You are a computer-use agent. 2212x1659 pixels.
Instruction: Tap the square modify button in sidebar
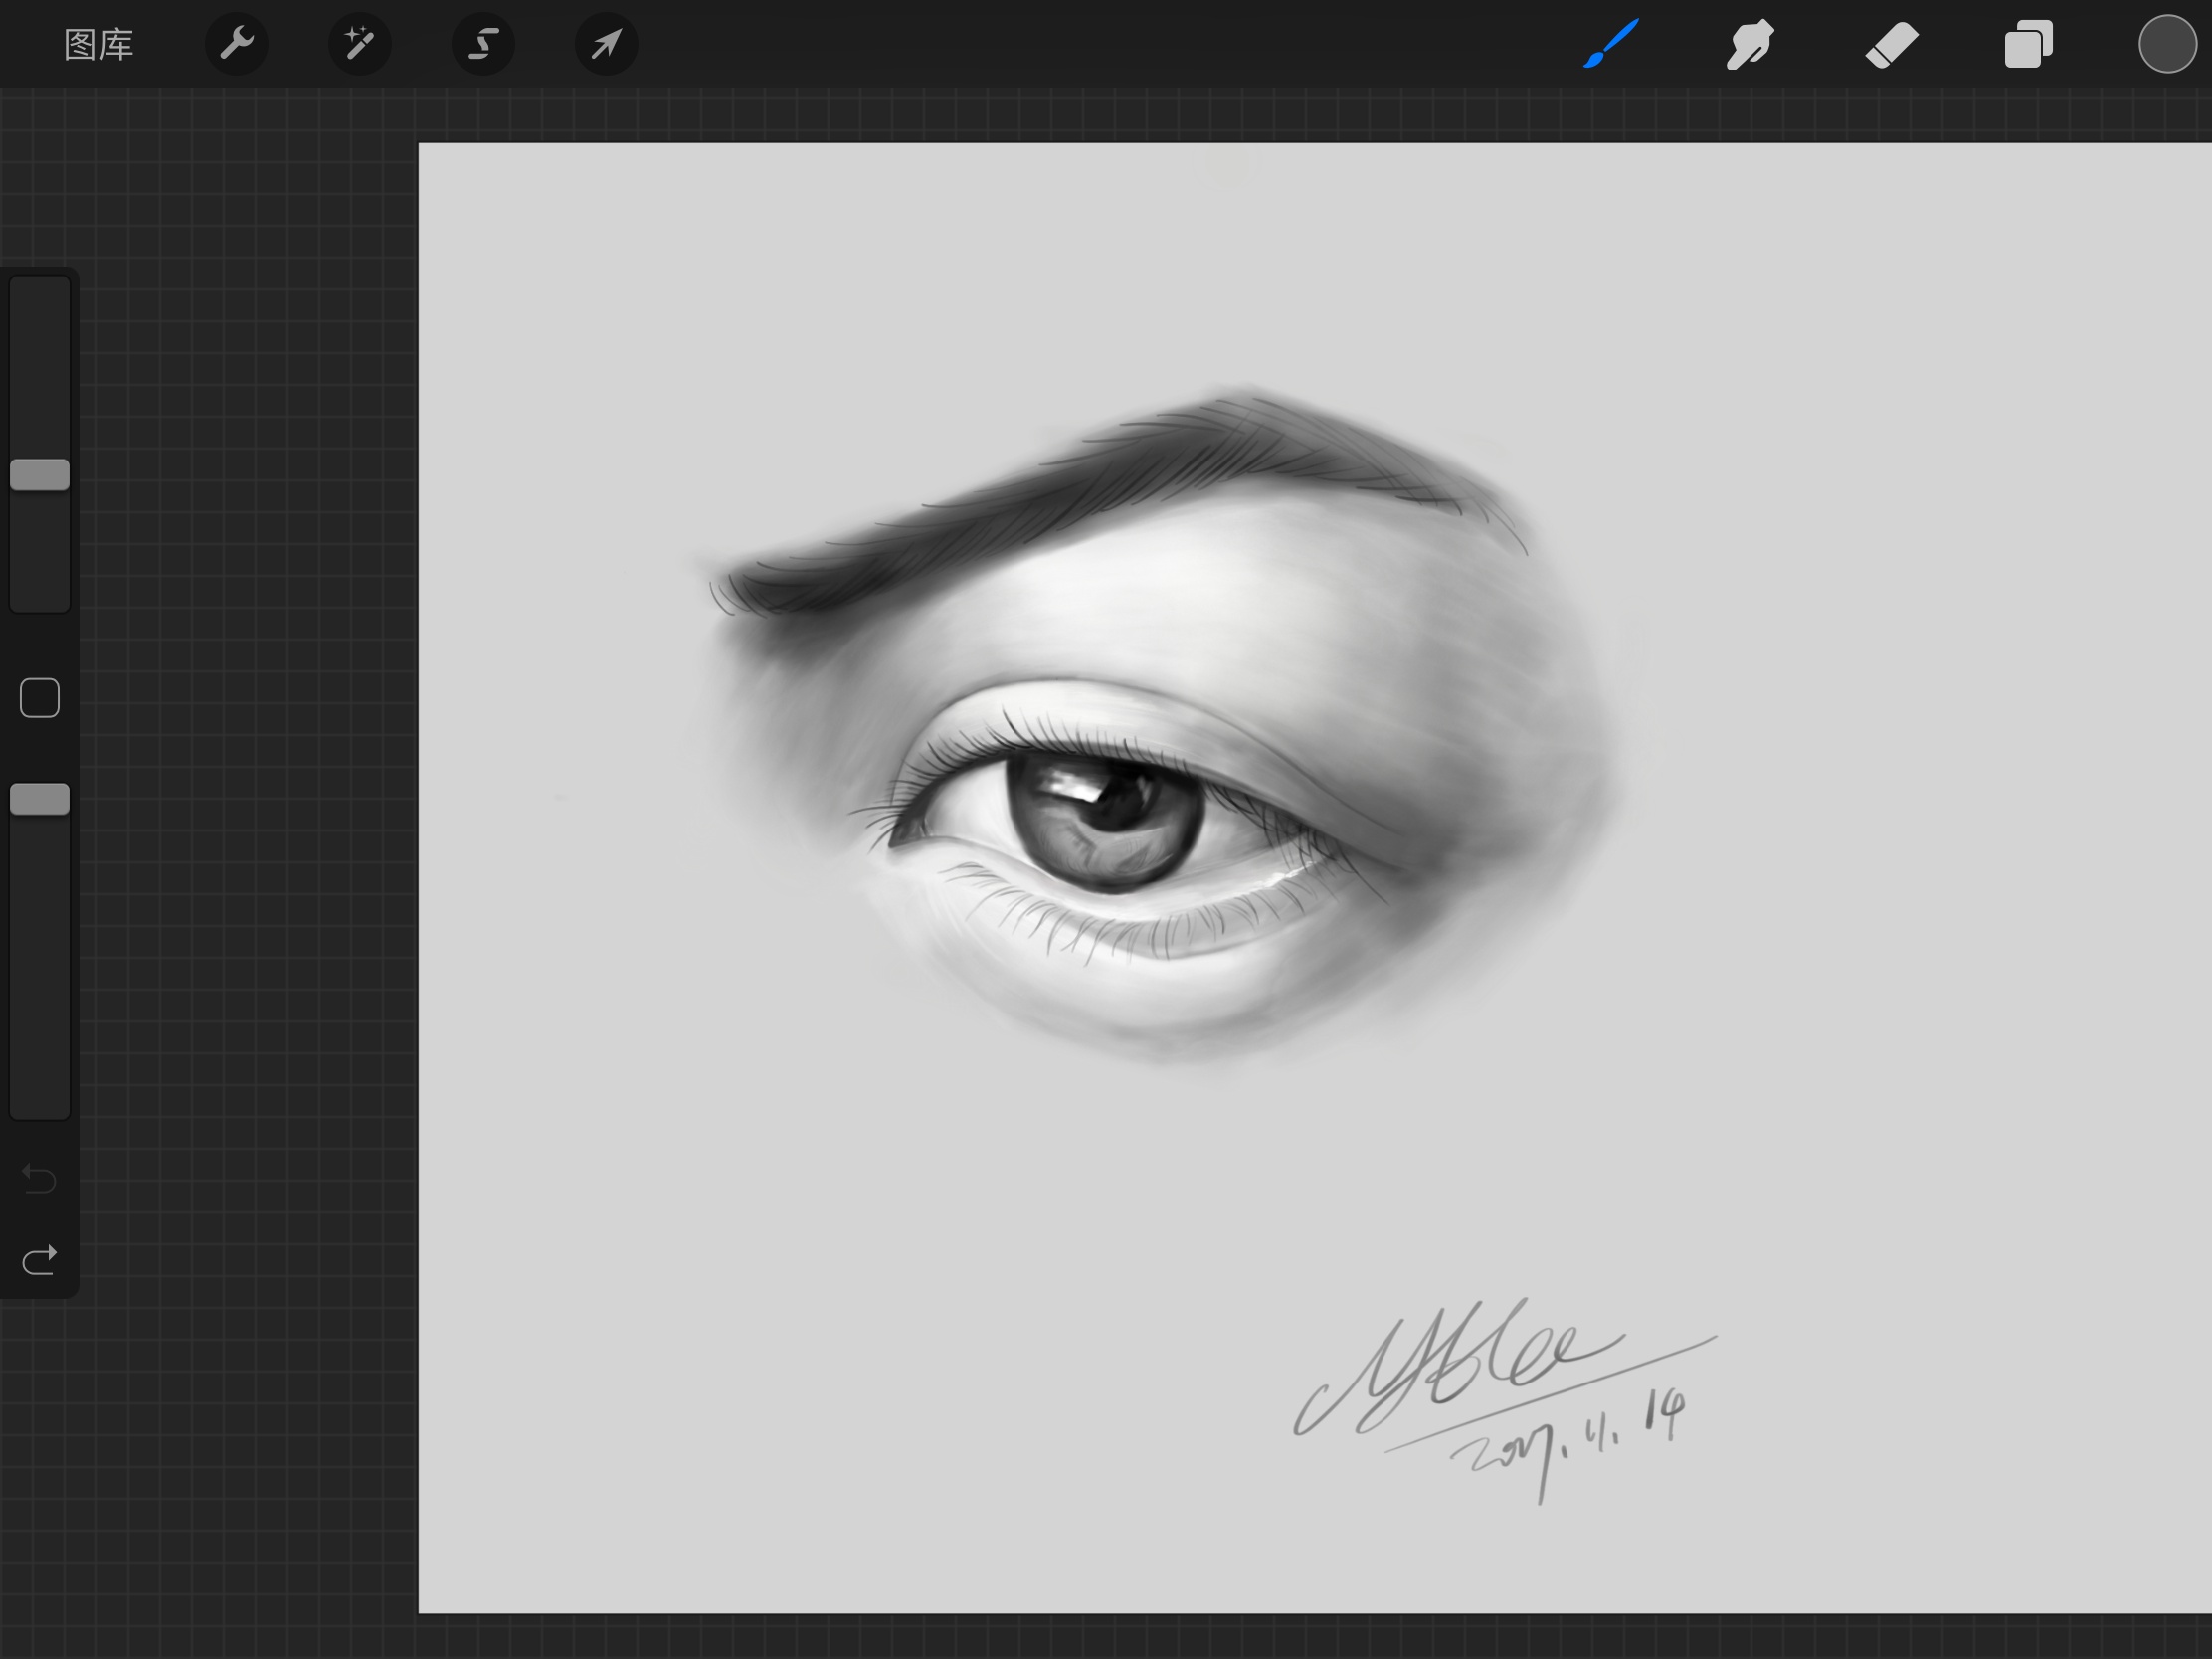click(40, 698)
